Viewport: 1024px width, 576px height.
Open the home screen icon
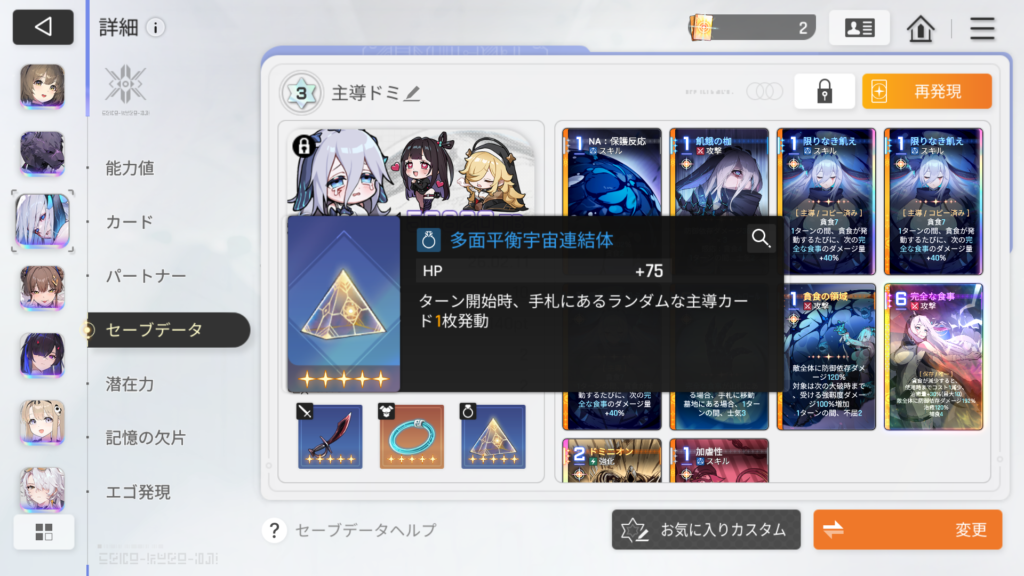tap(920, 28)
